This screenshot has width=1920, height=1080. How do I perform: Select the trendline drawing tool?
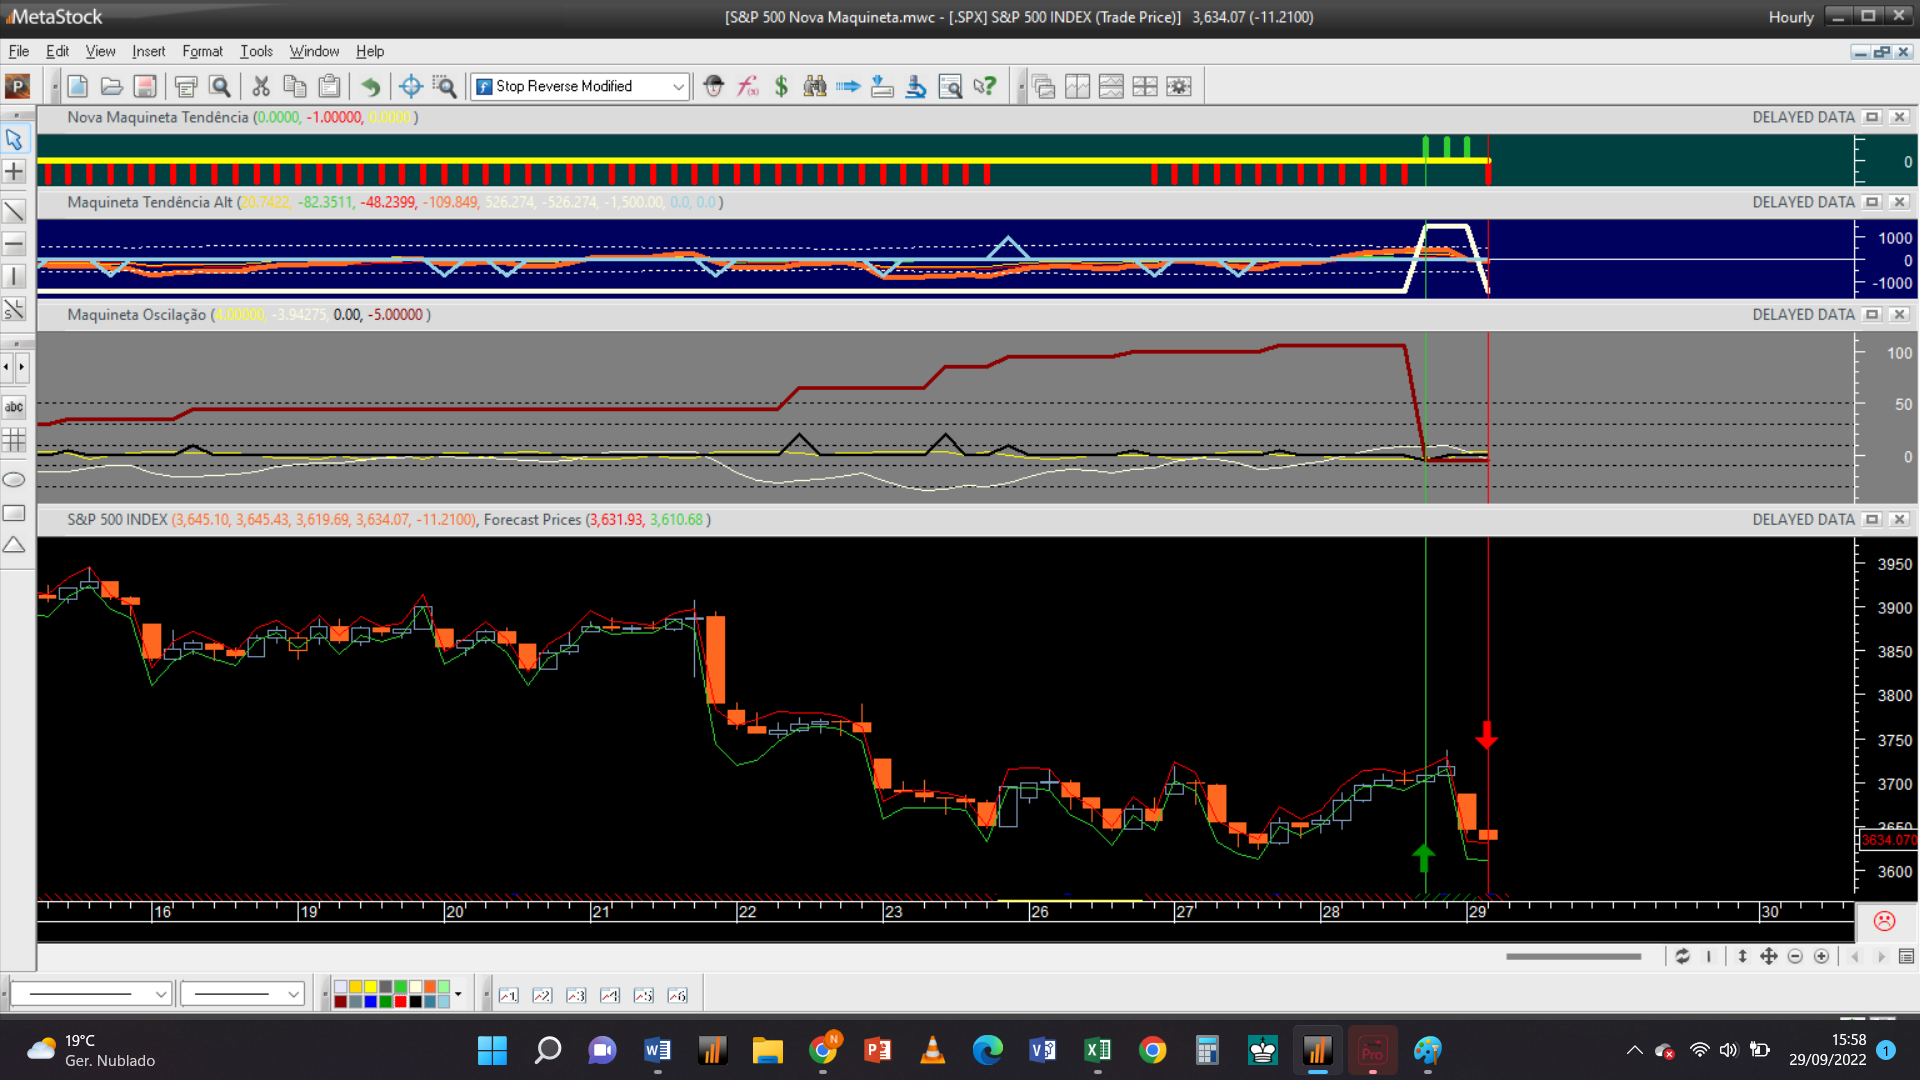14,211
